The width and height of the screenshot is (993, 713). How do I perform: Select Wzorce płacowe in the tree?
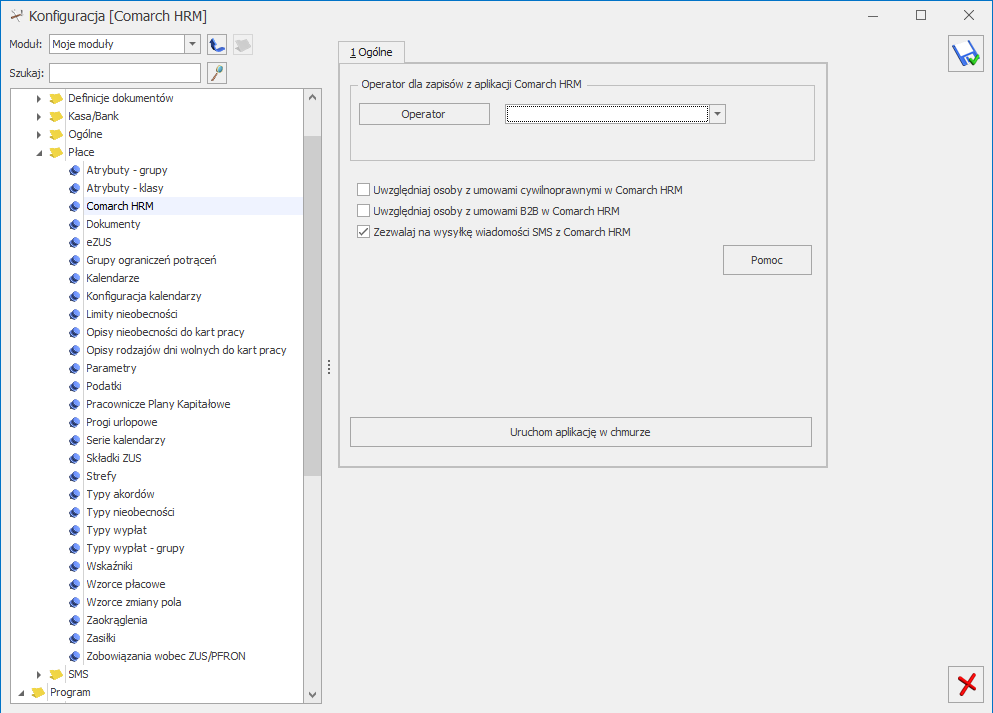pos(125,584)
